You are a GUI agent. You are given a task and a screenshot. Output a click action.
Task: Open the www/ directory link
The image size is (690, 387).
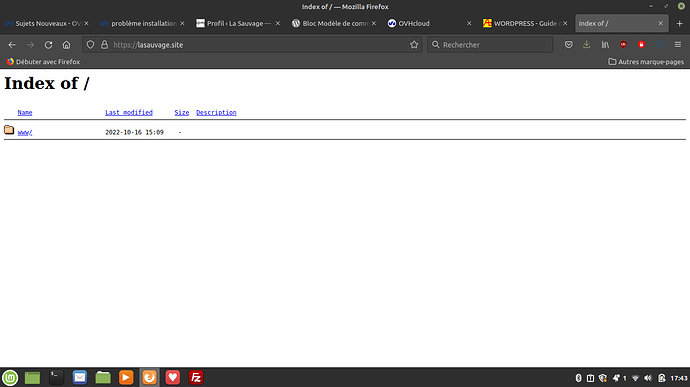tap(25, 132)
